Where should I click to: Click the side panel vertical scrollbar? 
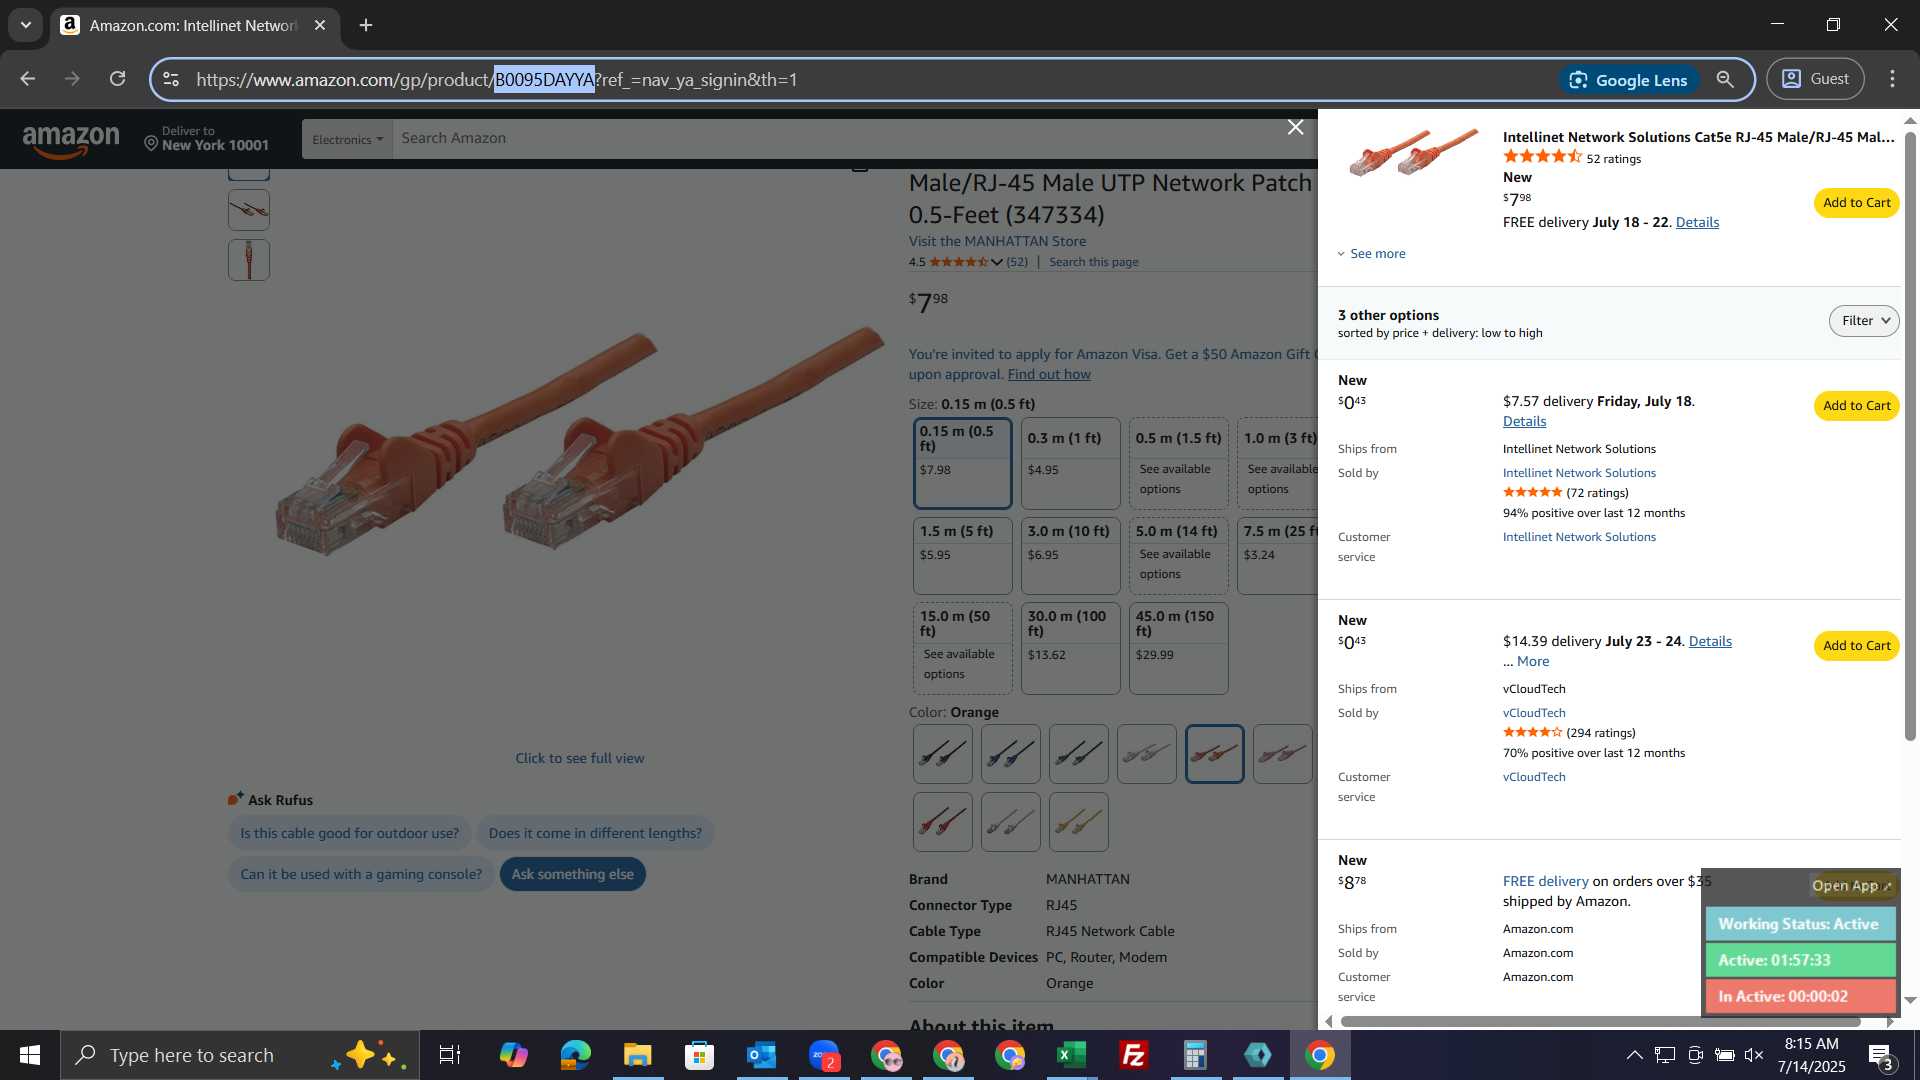(x=1909, y=438)
